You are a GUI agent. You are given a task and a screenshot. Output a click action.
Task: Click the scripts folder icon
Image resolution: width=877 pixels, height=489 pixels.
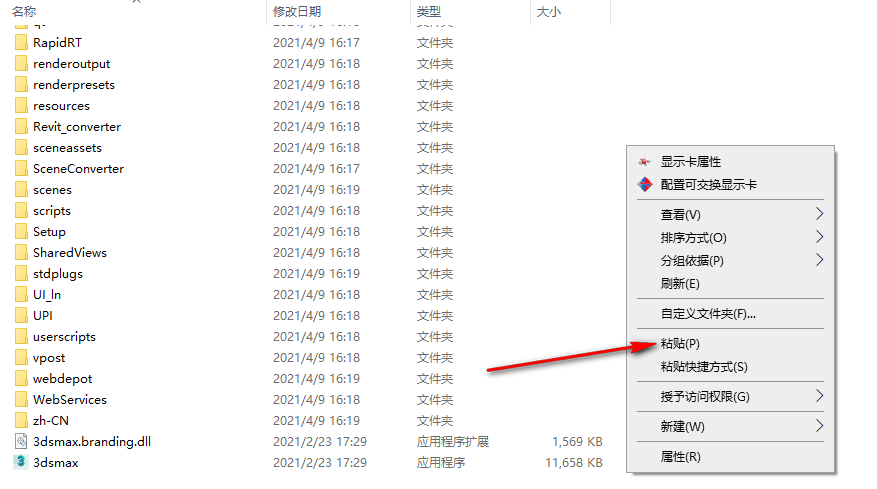pos(21,210)
